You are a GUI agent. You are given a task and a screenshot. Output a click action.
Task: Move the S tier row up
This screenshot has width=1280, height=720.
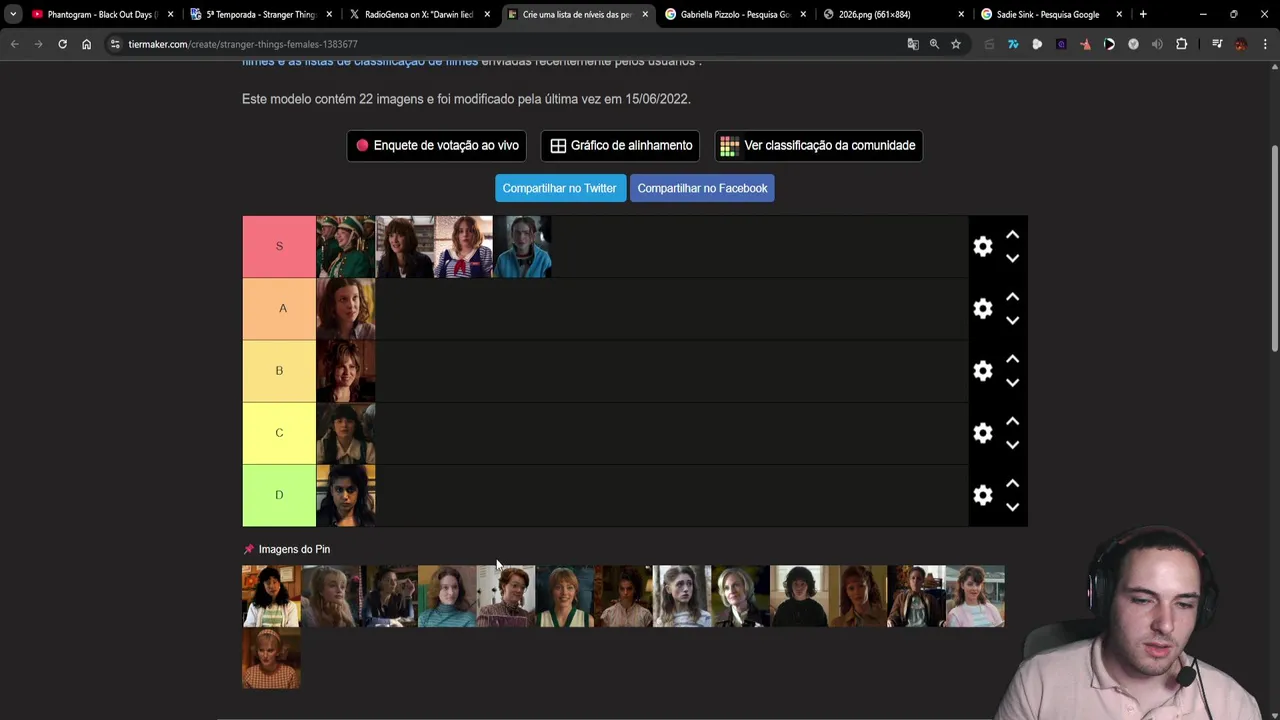[1012, 235]
